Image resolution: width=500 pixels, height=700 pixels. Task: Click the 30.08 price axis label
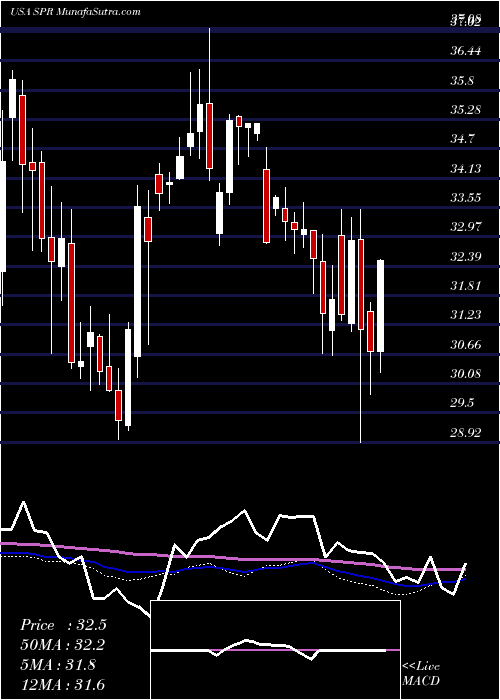pos(465,374)
